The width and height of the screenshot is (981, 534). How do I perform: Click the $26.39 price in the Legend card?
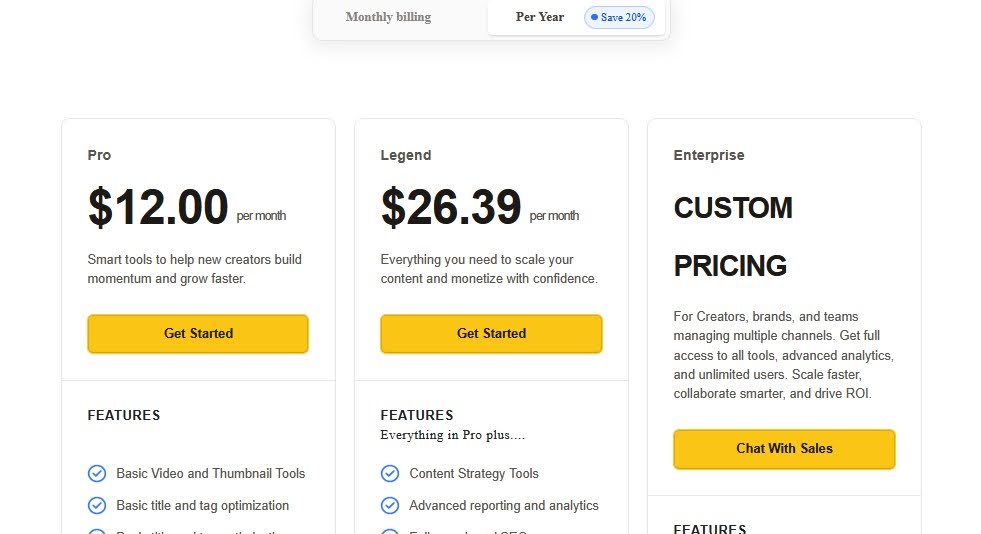pyautogui.click(x=451, y=208)
